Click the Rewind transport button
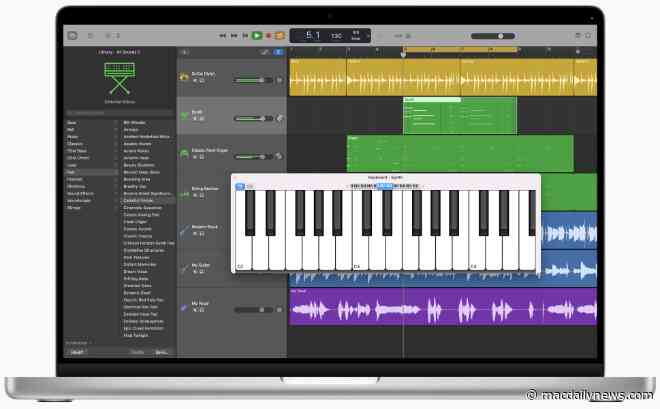 (x=223, y=36)
